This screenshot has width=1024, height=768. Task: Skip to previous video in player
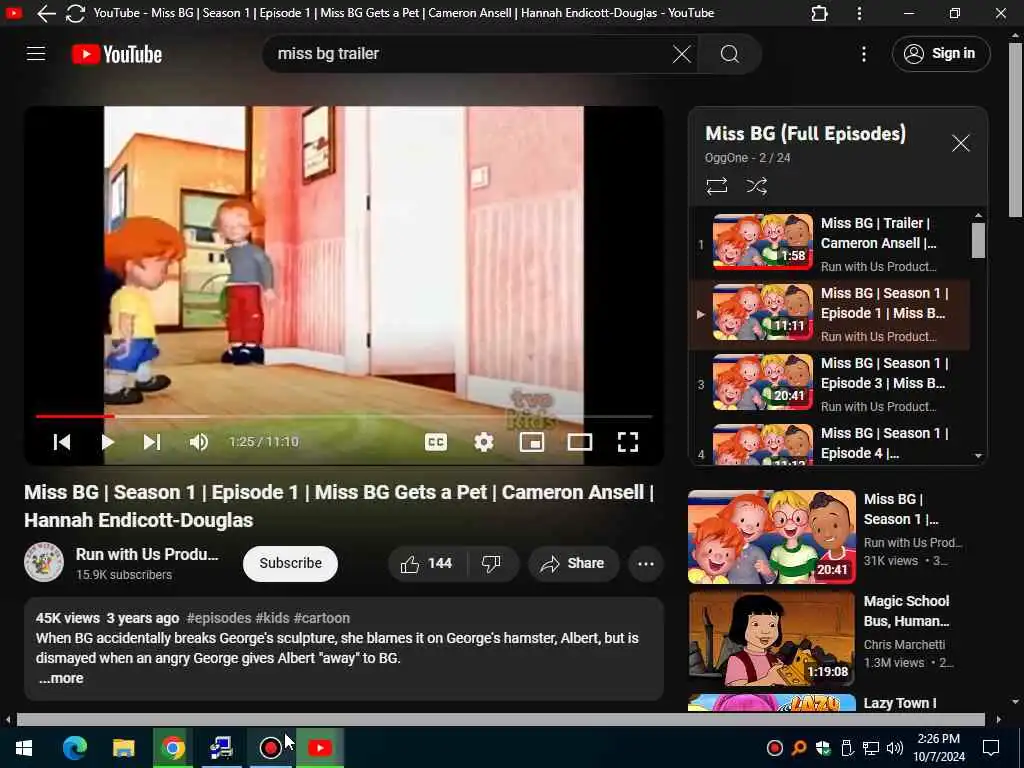(62, 442)
